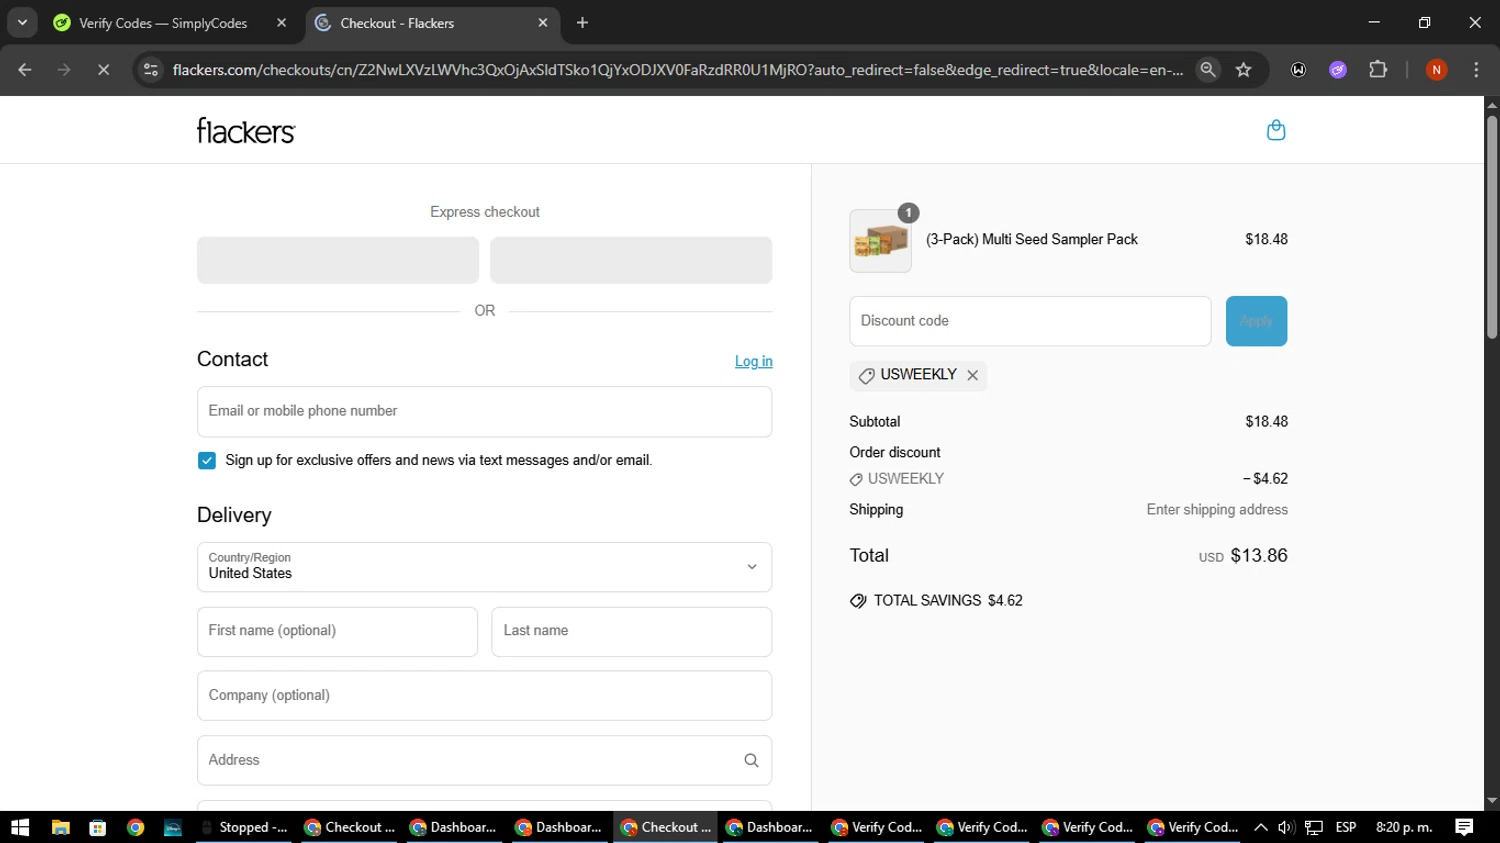The width and height of the screenshot is (1500, 843).
Task: Click the ESP language indicator
Action: (x=1346, y=827)
